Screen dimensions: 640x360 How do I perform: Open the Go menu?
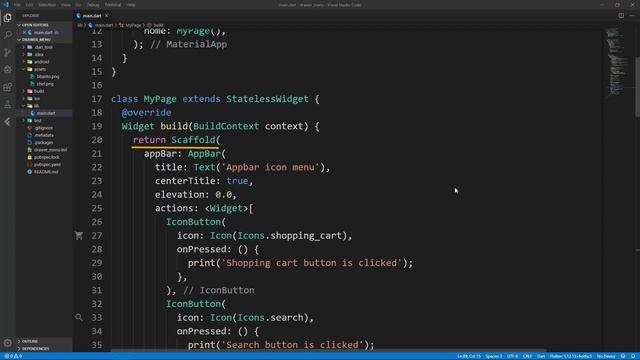coord(78,5)
